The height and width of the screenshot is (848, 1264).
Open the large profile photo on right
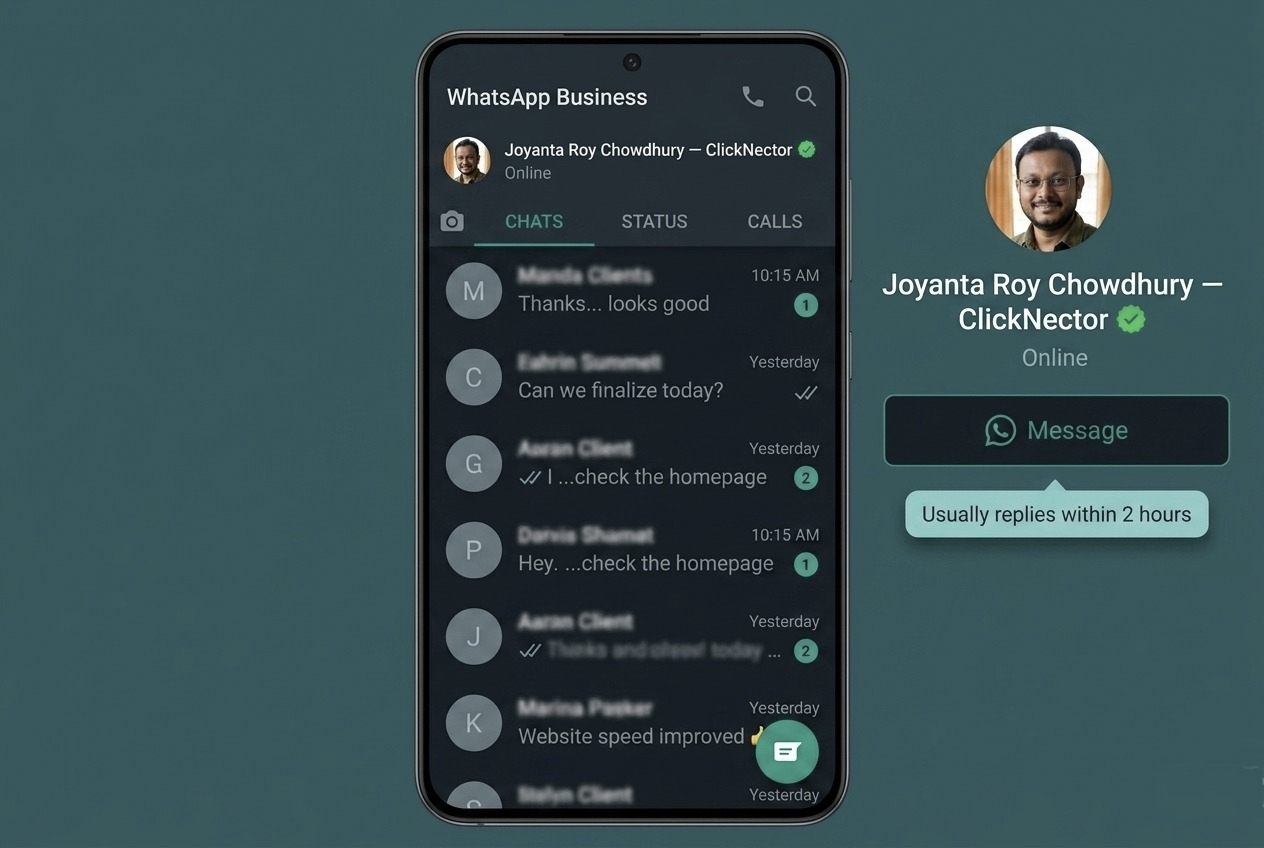tap(1048, 189)
